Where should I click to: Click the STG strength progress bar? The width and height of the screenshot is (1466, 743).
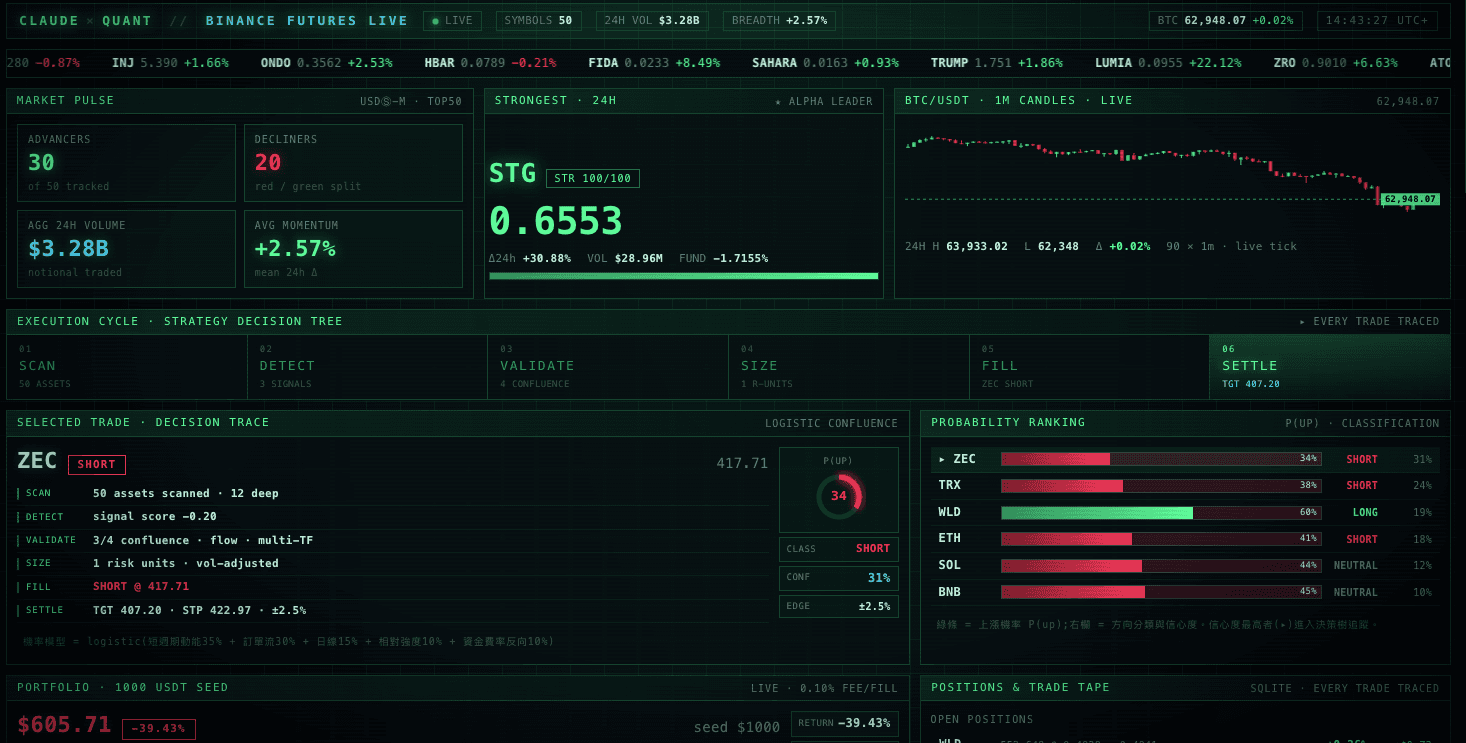click(x=684, y=276)
